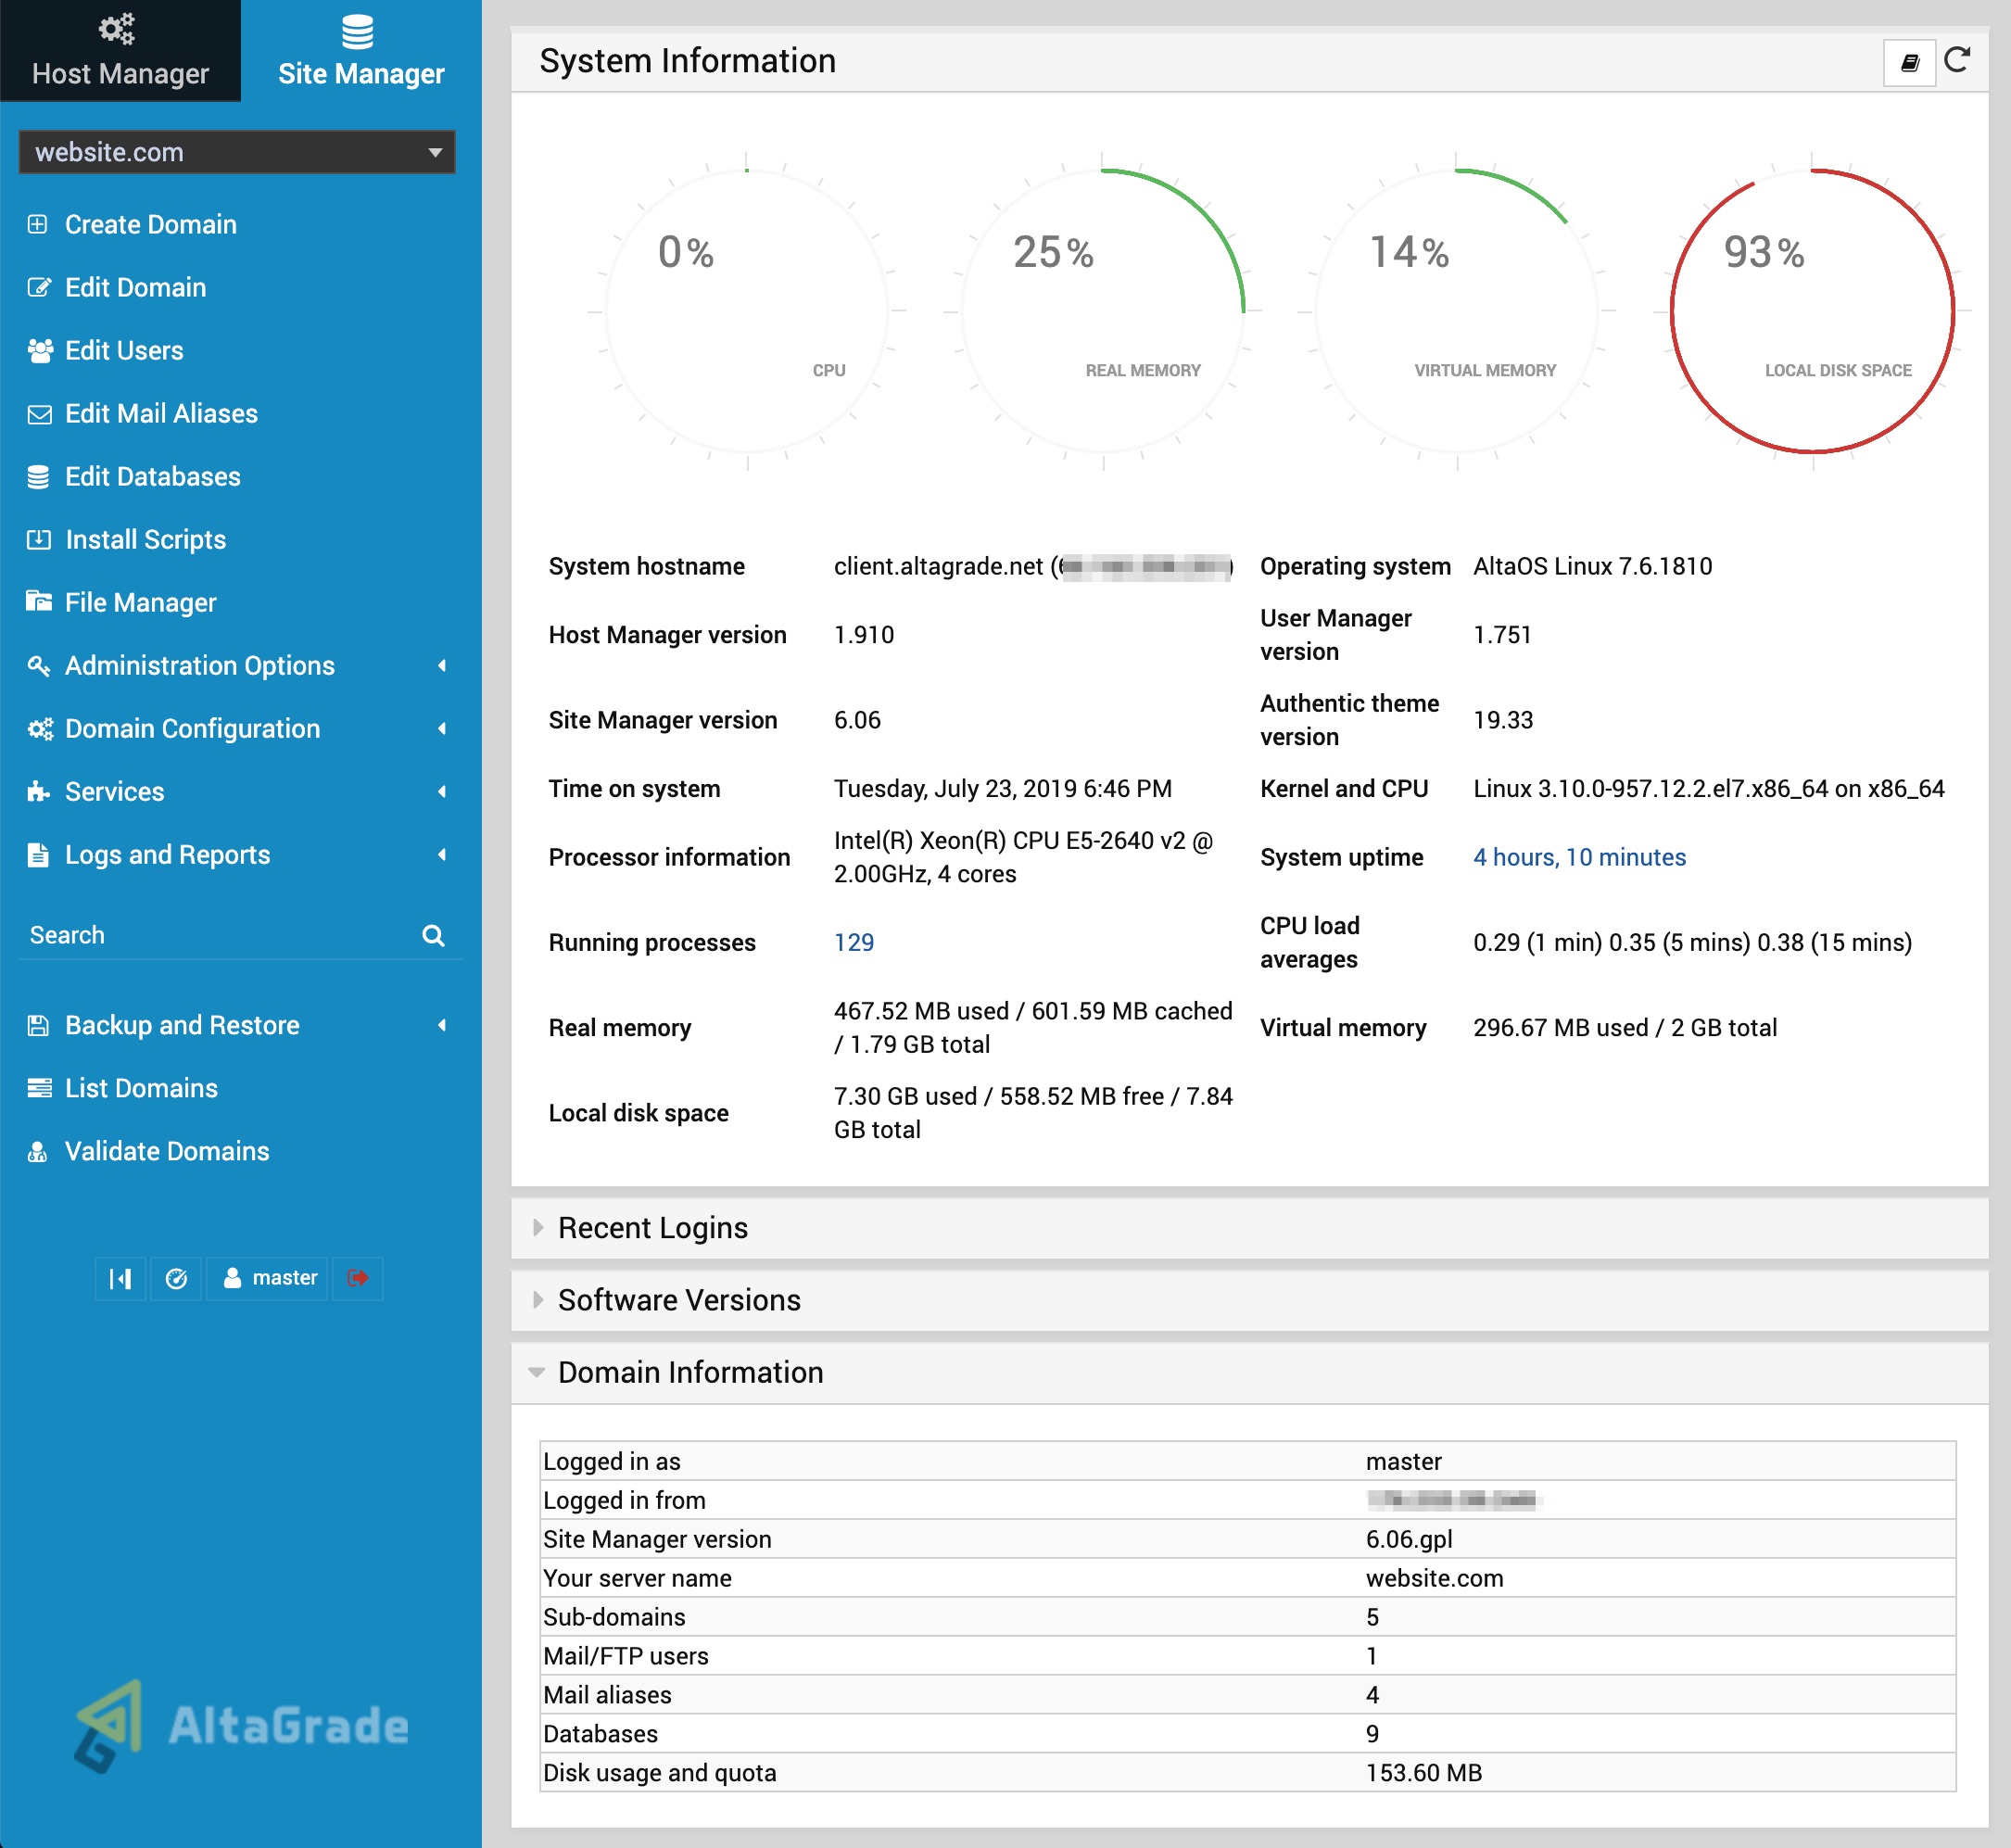Viewport: 2011px width, 1848px height.
Task: Open Create Domain from the sidebar
Action: 150,224
